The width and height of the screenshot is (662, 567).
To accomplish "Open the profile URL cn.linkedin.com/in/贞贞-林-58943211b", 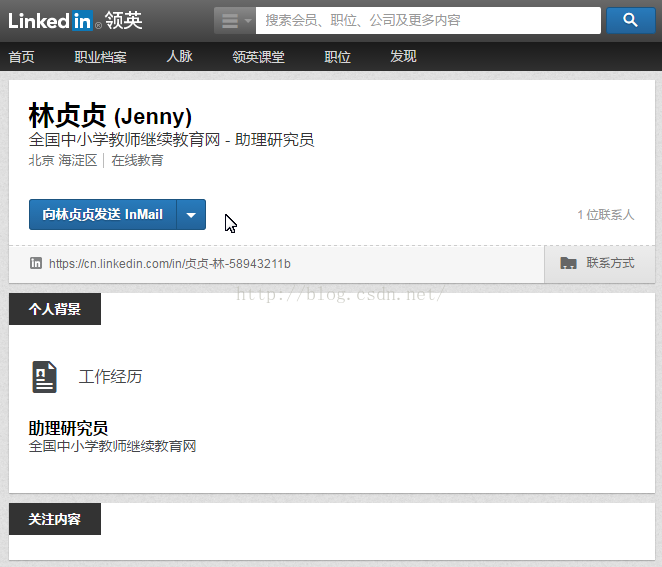I will (x=170, y=264).
